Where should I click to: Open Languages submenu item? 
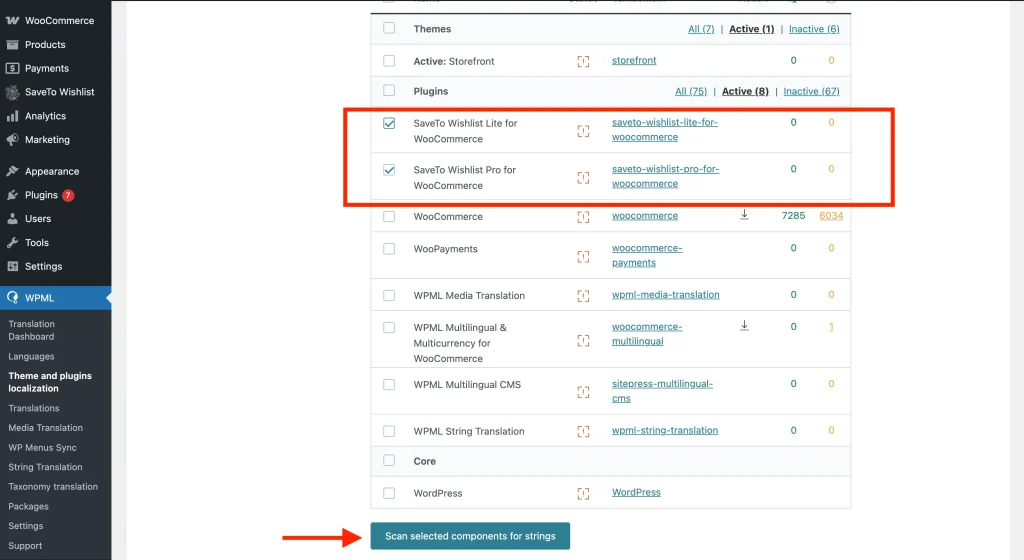pos(31,356)
